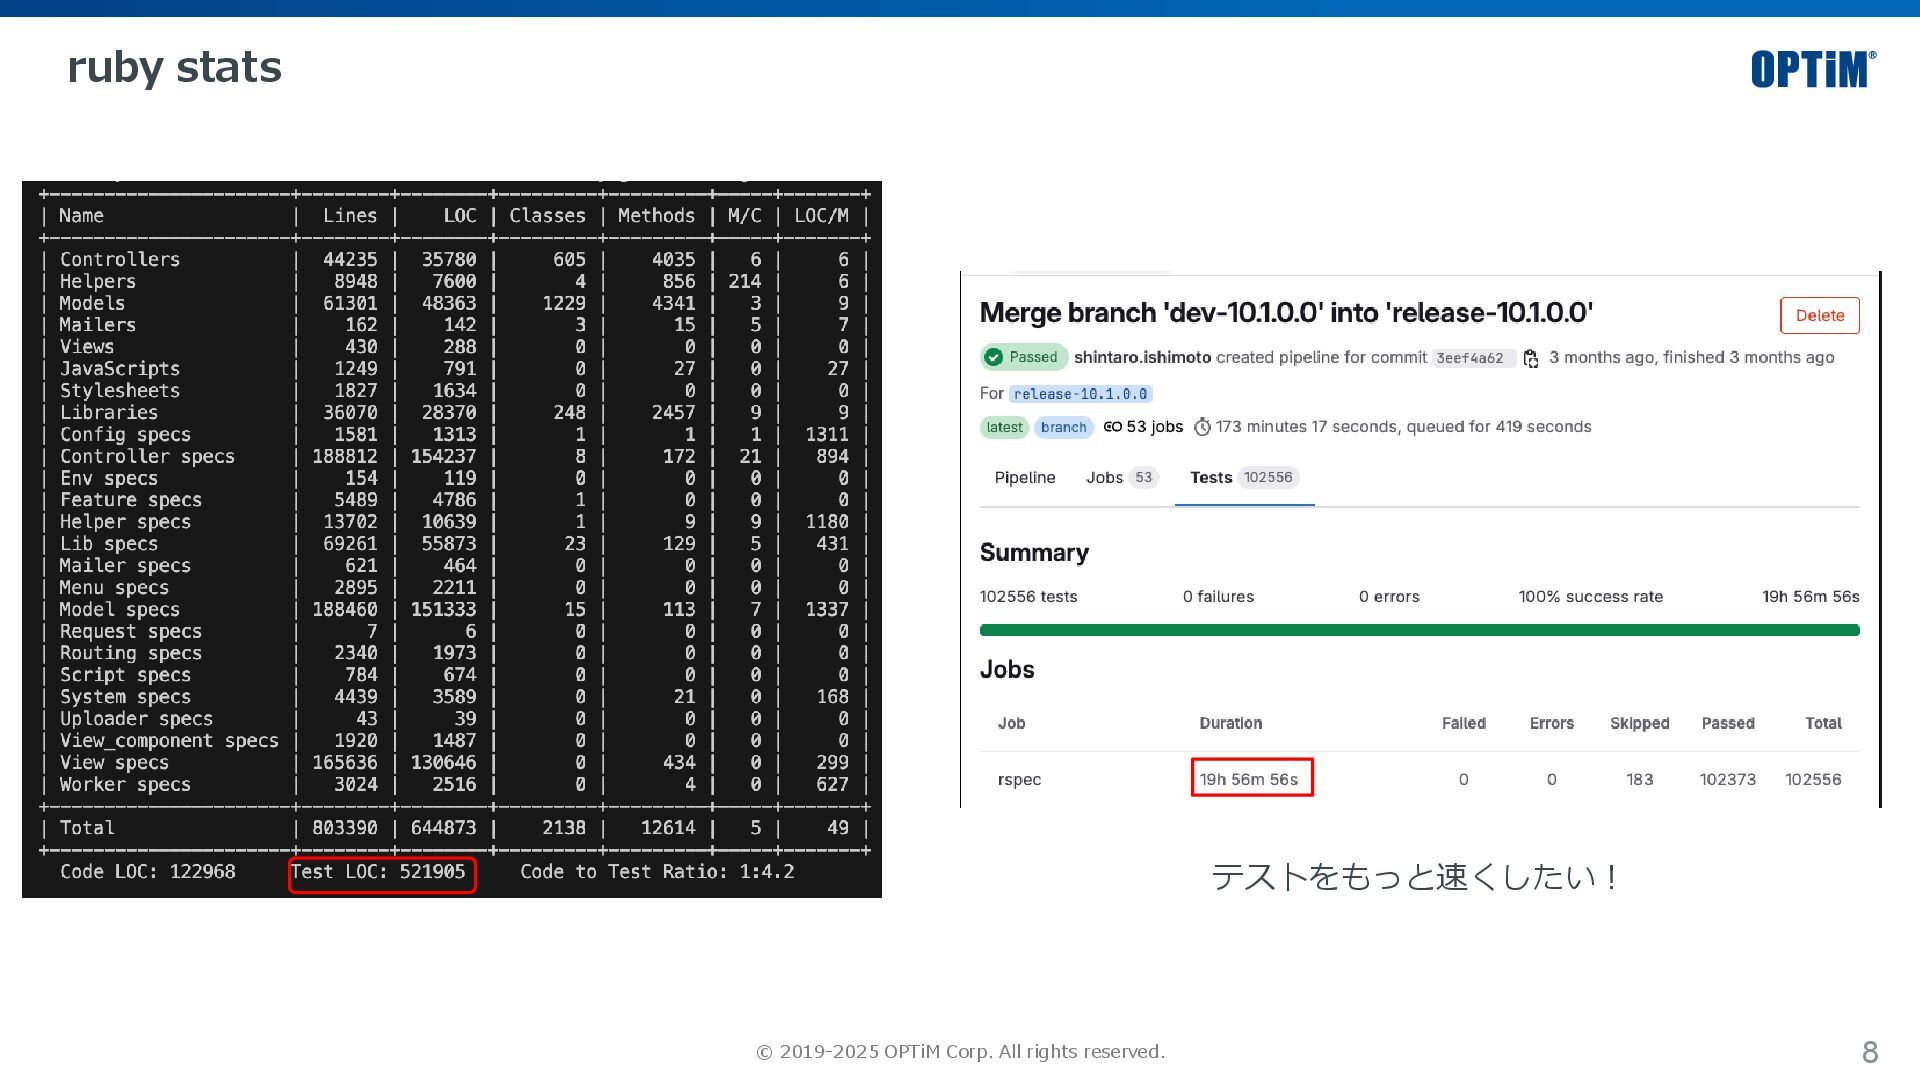Select the Tests tab
The height and width of the screenshot is (1080, 1920).
click(1244, 478)
